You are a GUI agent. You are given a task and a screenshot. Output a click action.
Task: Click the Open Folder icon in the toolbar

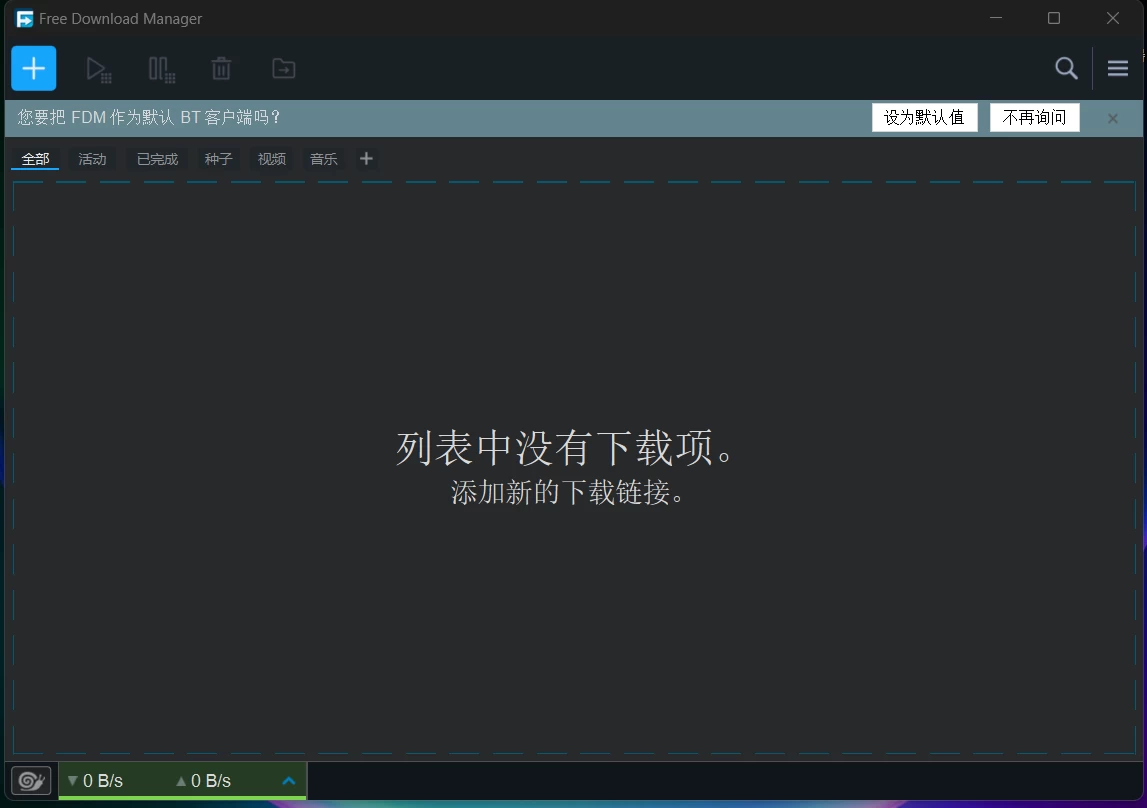coord(283,68)
